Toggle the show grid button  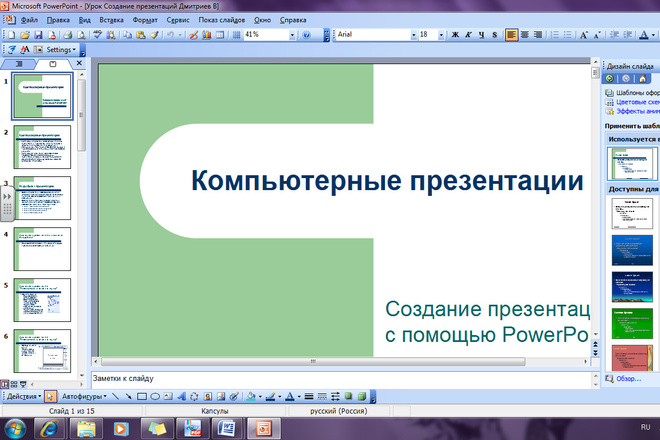coord(237,35)
